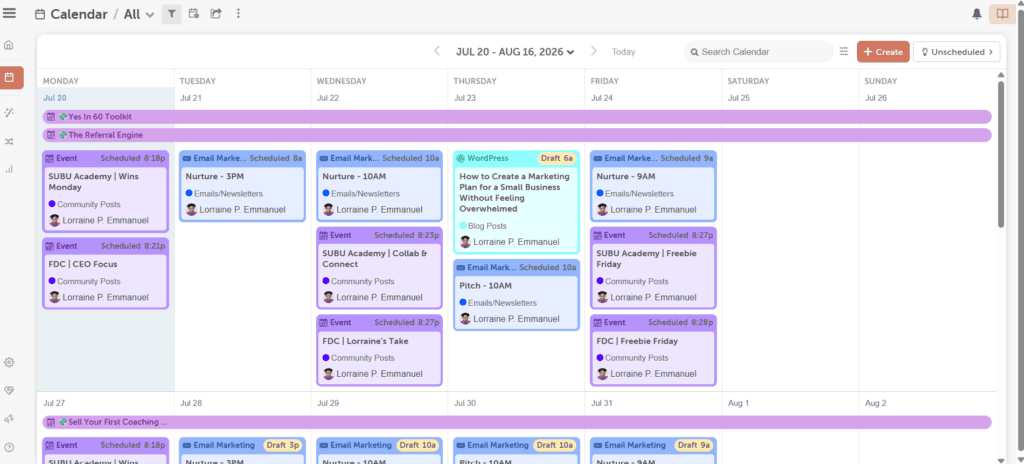Open FDC | Lorraine's Take event
This screenshot has width=1024, height=464.
(x=379, y=350)
